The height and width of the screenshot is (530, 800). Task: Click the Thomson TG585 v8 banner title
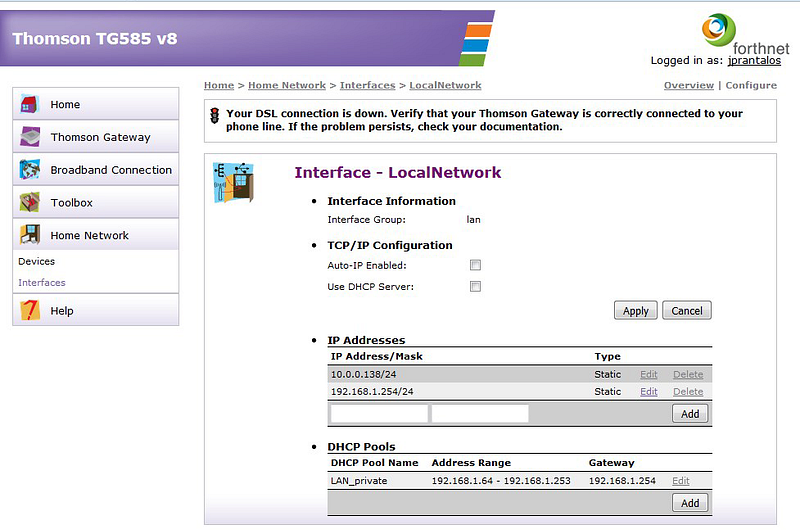point(95,38)
